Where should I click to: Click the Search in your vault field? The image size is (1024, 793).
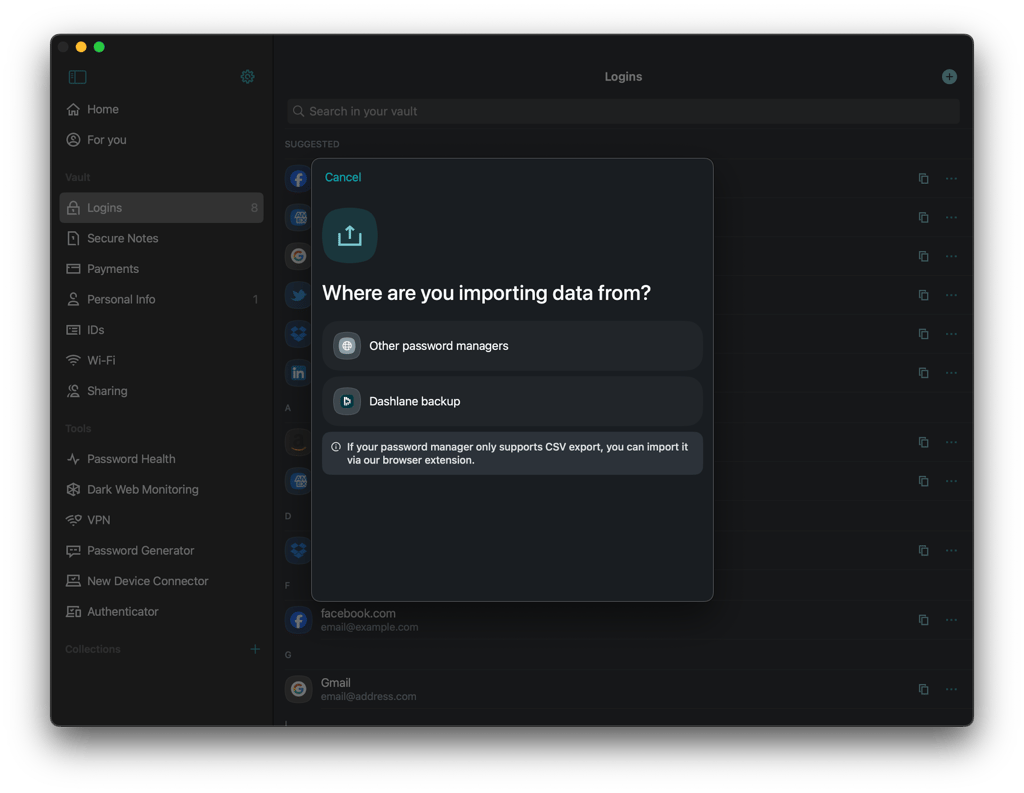[623, 111]
